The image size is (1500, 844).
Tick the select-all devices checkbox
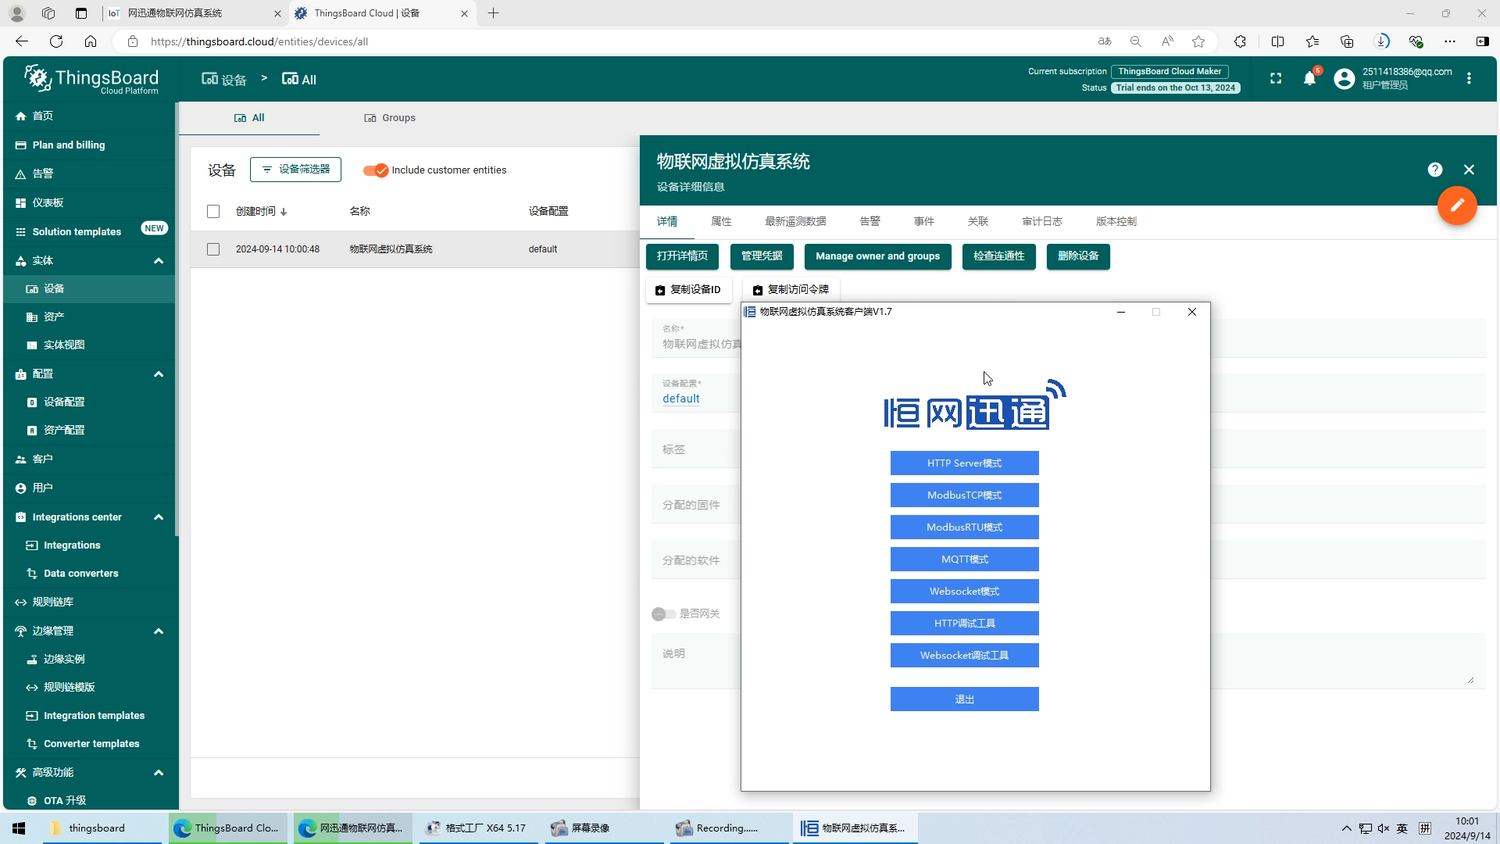213,211
